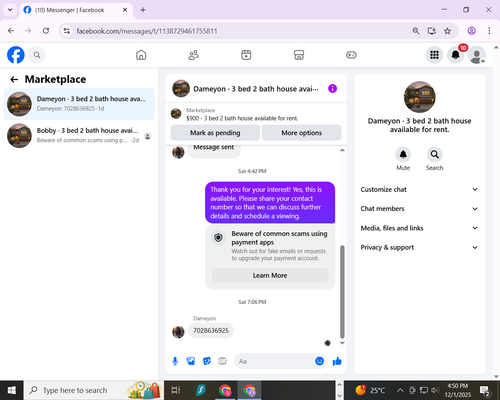Send a thumbs up like
The width and height of the screenshot is (500, 400).
[337, 361]
